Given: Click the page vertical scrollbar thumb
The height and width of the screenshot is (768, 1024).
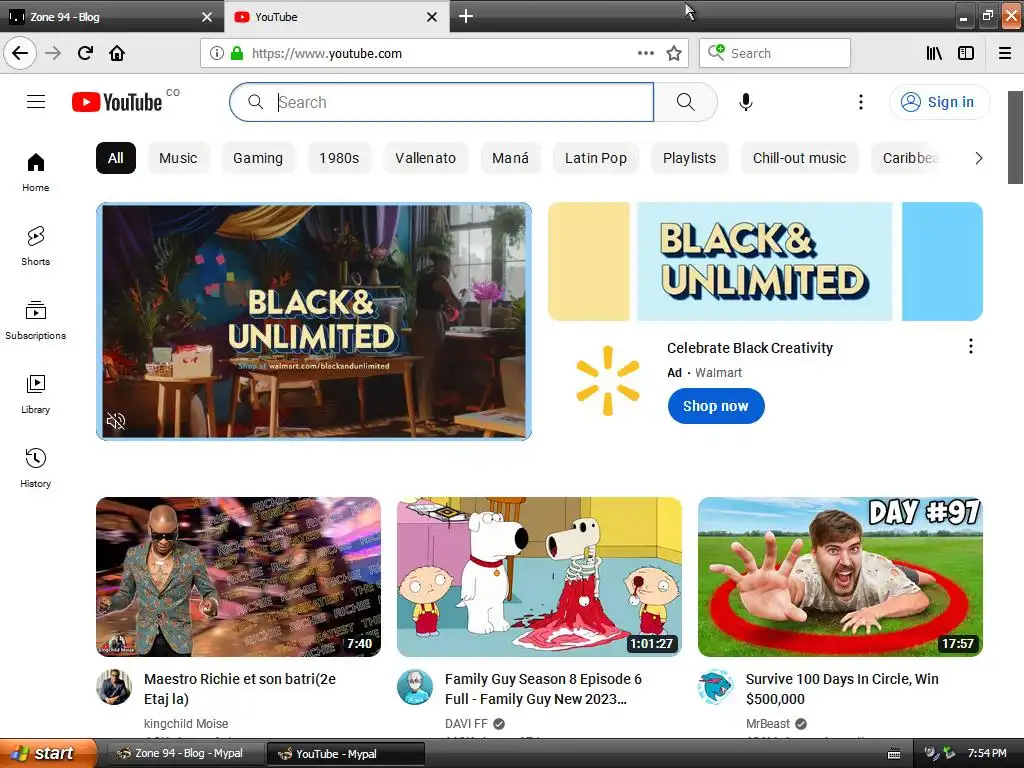Looking at the screenshot, I should pyautogui.click(x=1016, y=137).
